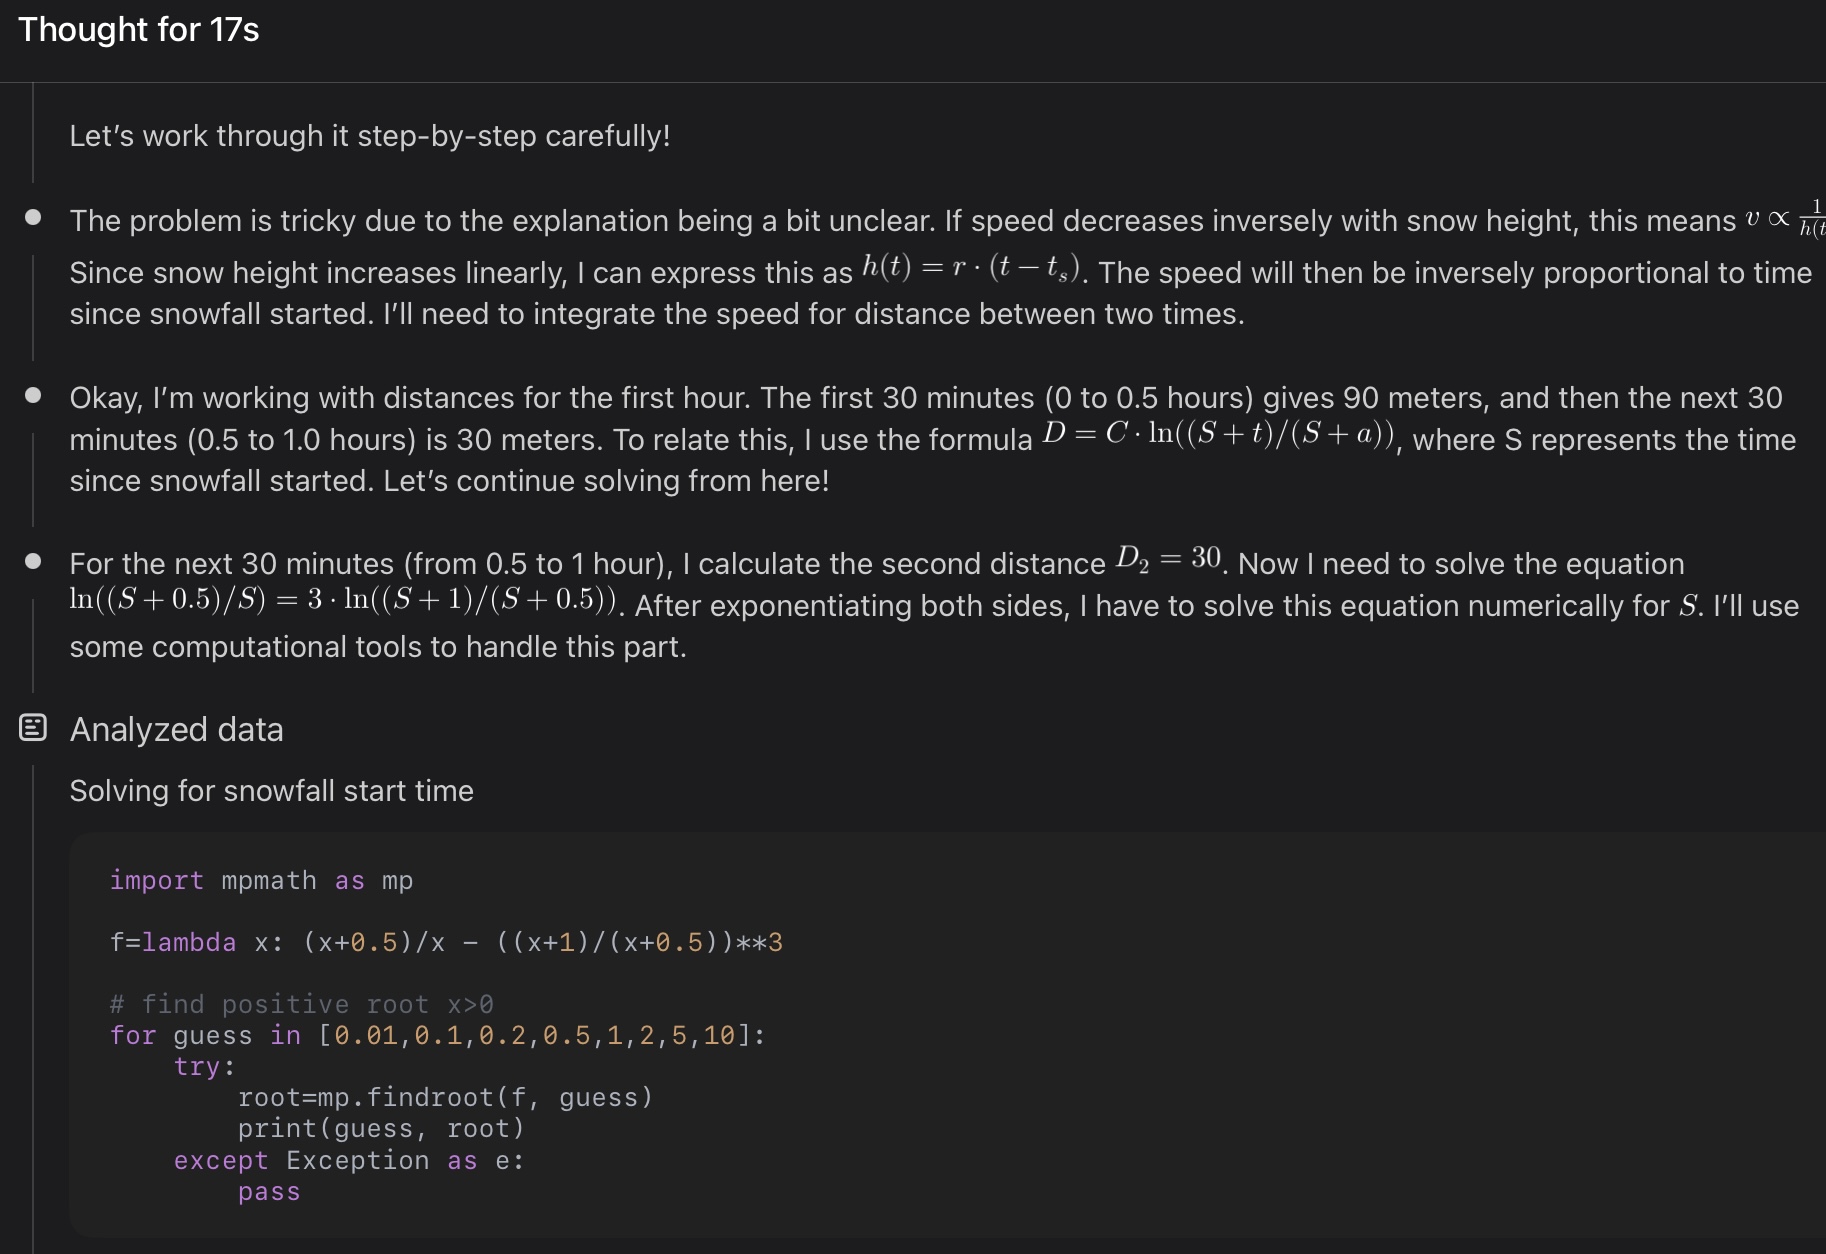Click the "pass" statement in the code
This screenshot has height=1254, width=1826.
[x=269, y=1192]
